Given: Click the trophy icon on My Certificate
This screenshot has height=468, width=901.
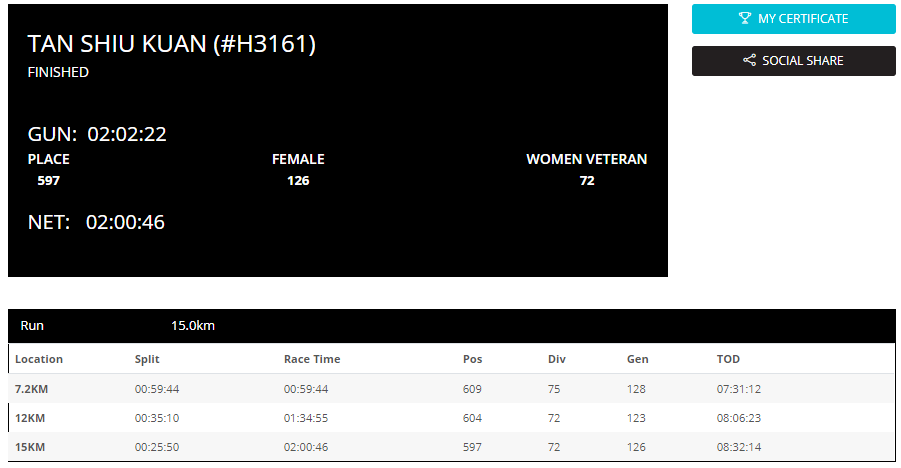Looking at the screenshot, I should (x=745, y=18).
